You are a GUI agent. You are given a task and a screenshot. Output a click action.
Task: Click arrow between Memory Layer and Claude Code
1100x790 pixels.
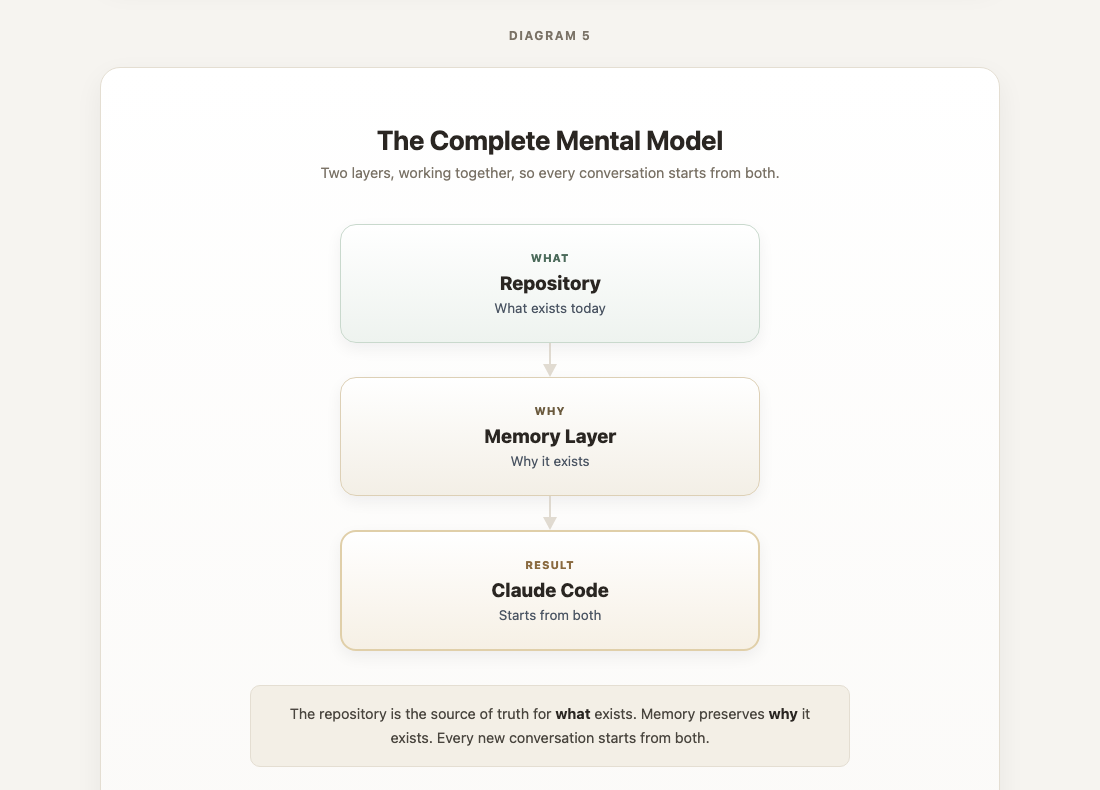pos(549,513)
